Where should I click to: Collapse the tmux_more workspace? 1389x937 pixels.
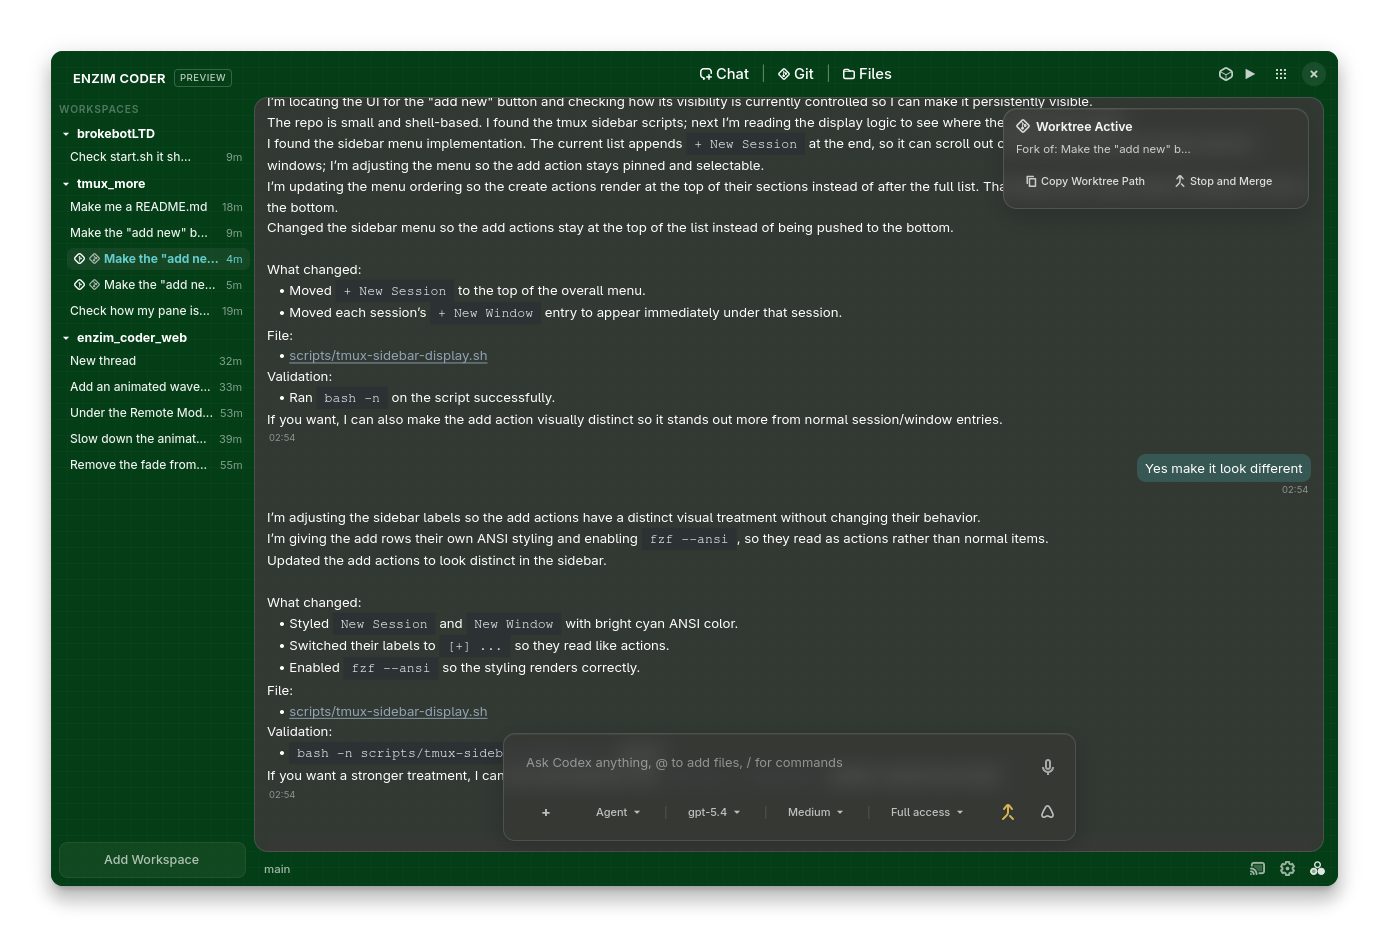pyautogui.click(x=66, y=183)
